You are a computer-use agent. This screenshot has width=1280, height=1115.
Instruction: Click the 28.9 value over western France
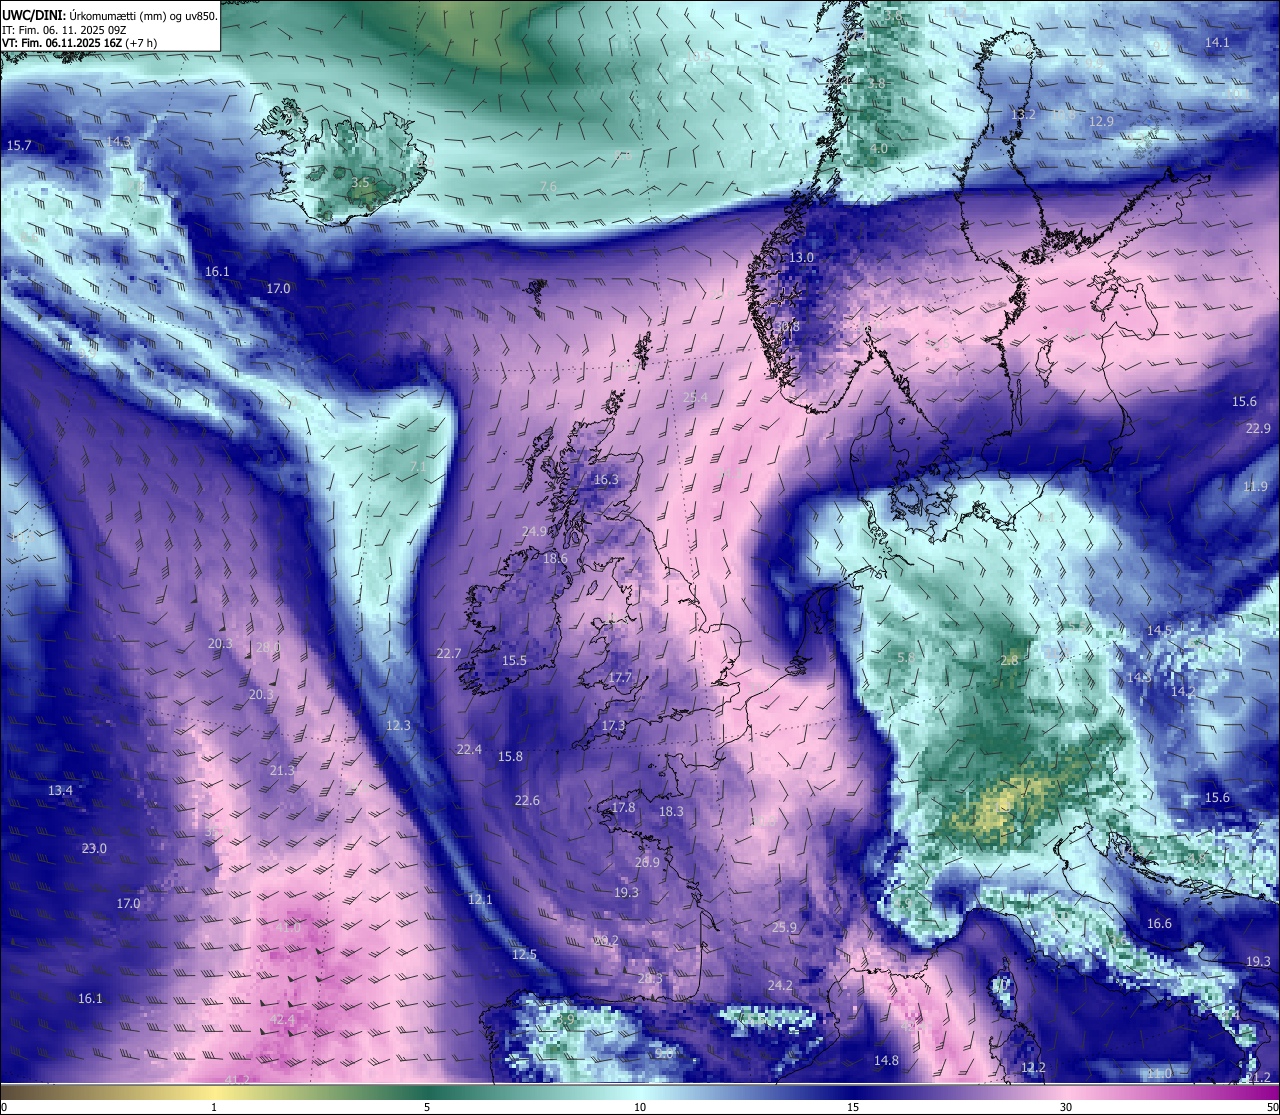tap(647, 862)
